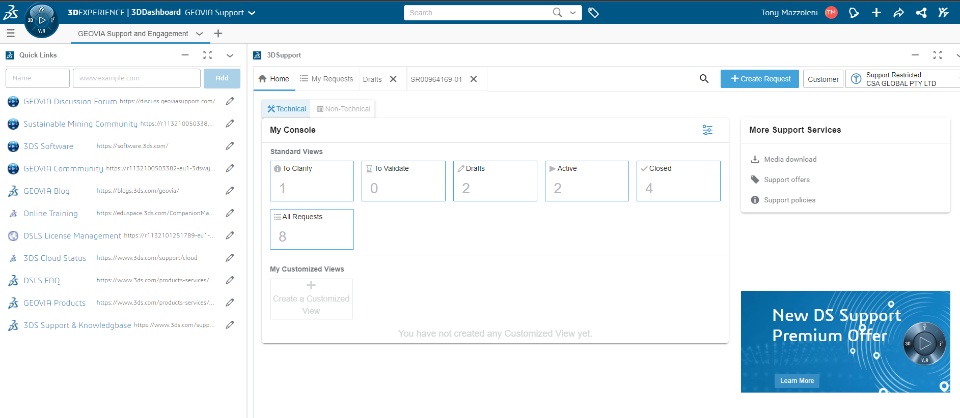The width and height of the screenshot is (960, 418).
Task: Click Tony Mazzoleni profile avatar
Action: [x=831, y=12]
